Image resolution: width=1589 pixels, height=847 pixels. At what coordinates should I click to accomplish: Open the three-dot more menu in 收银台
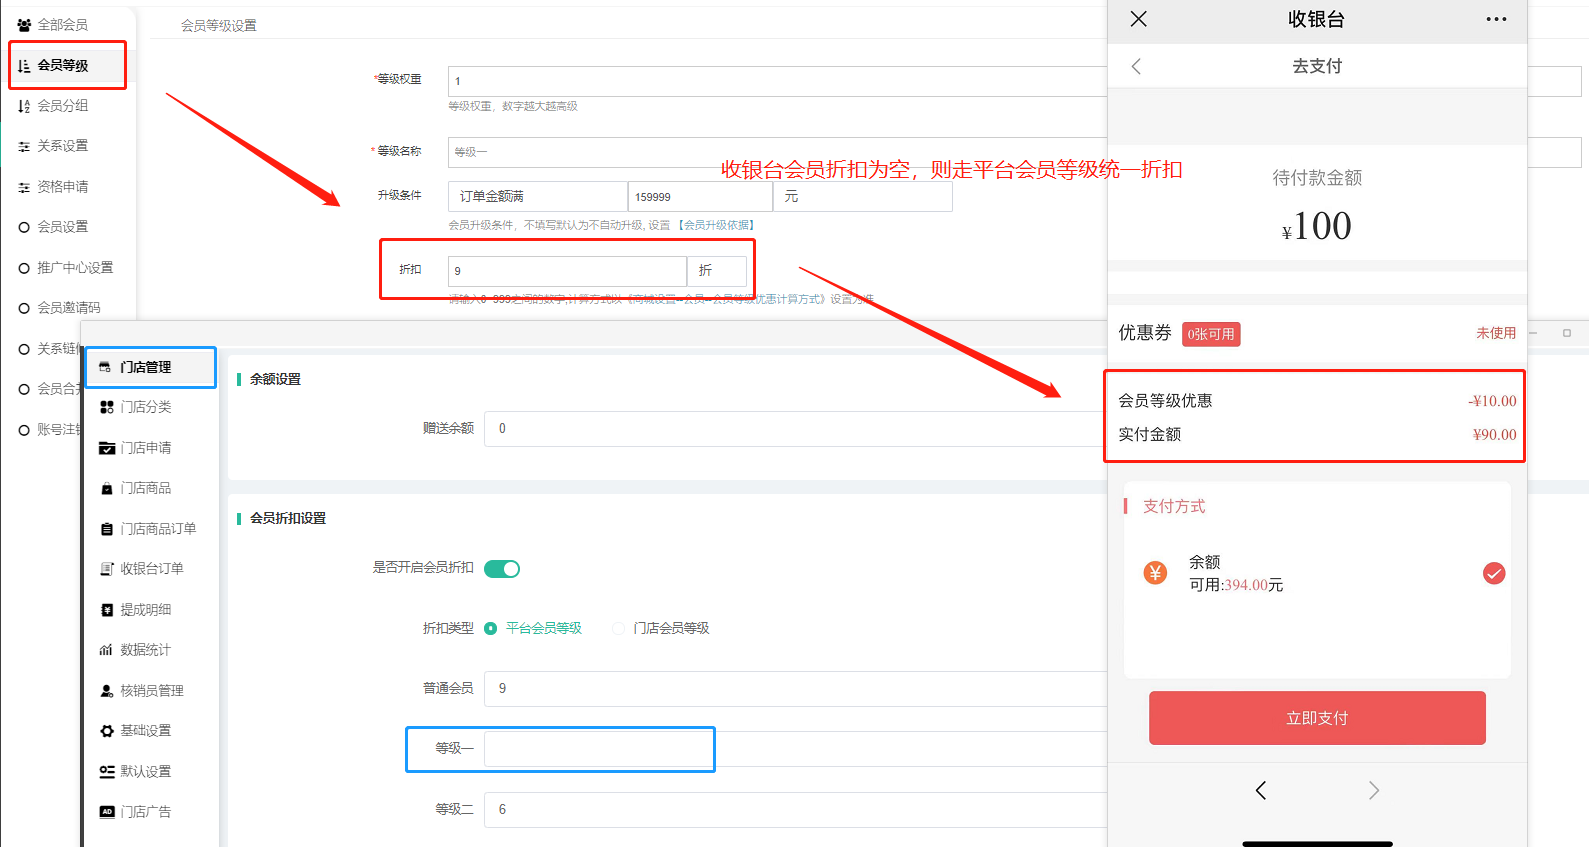point(1496,19)
